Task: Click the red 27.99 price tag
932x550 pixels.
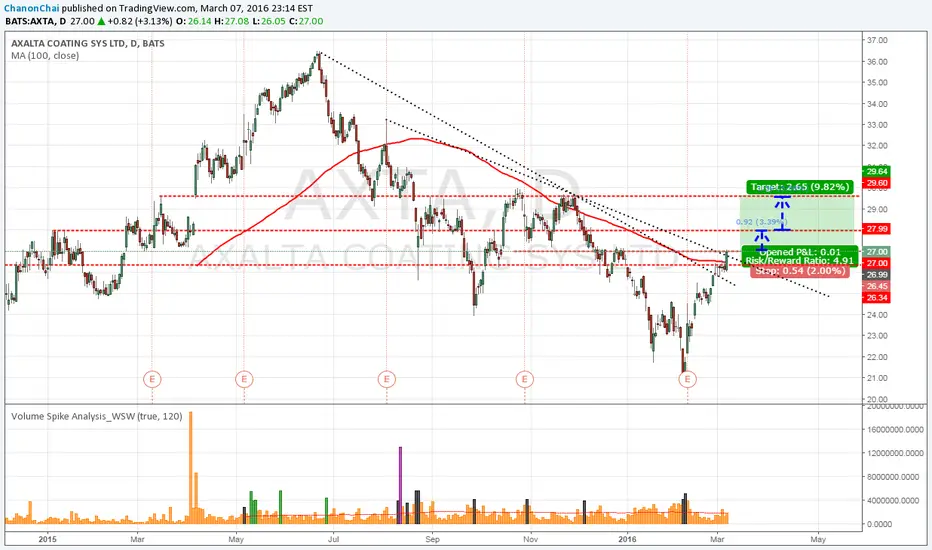Action: (x=876, y=229)
